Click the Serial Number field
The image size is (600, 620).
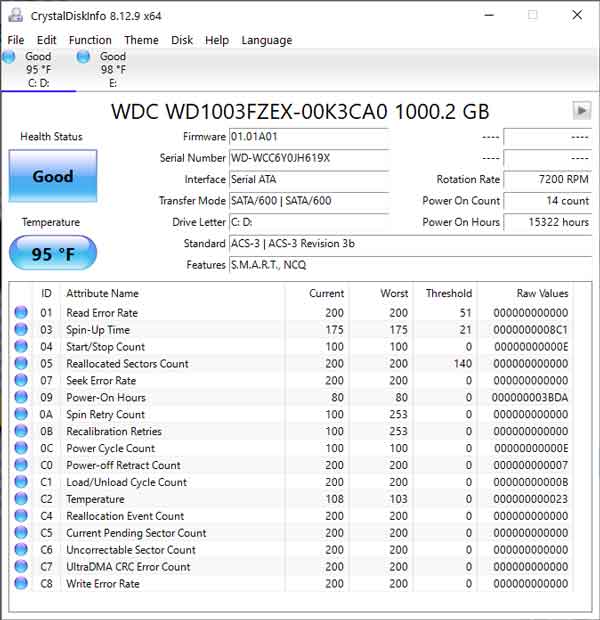(x=309, y=158)
